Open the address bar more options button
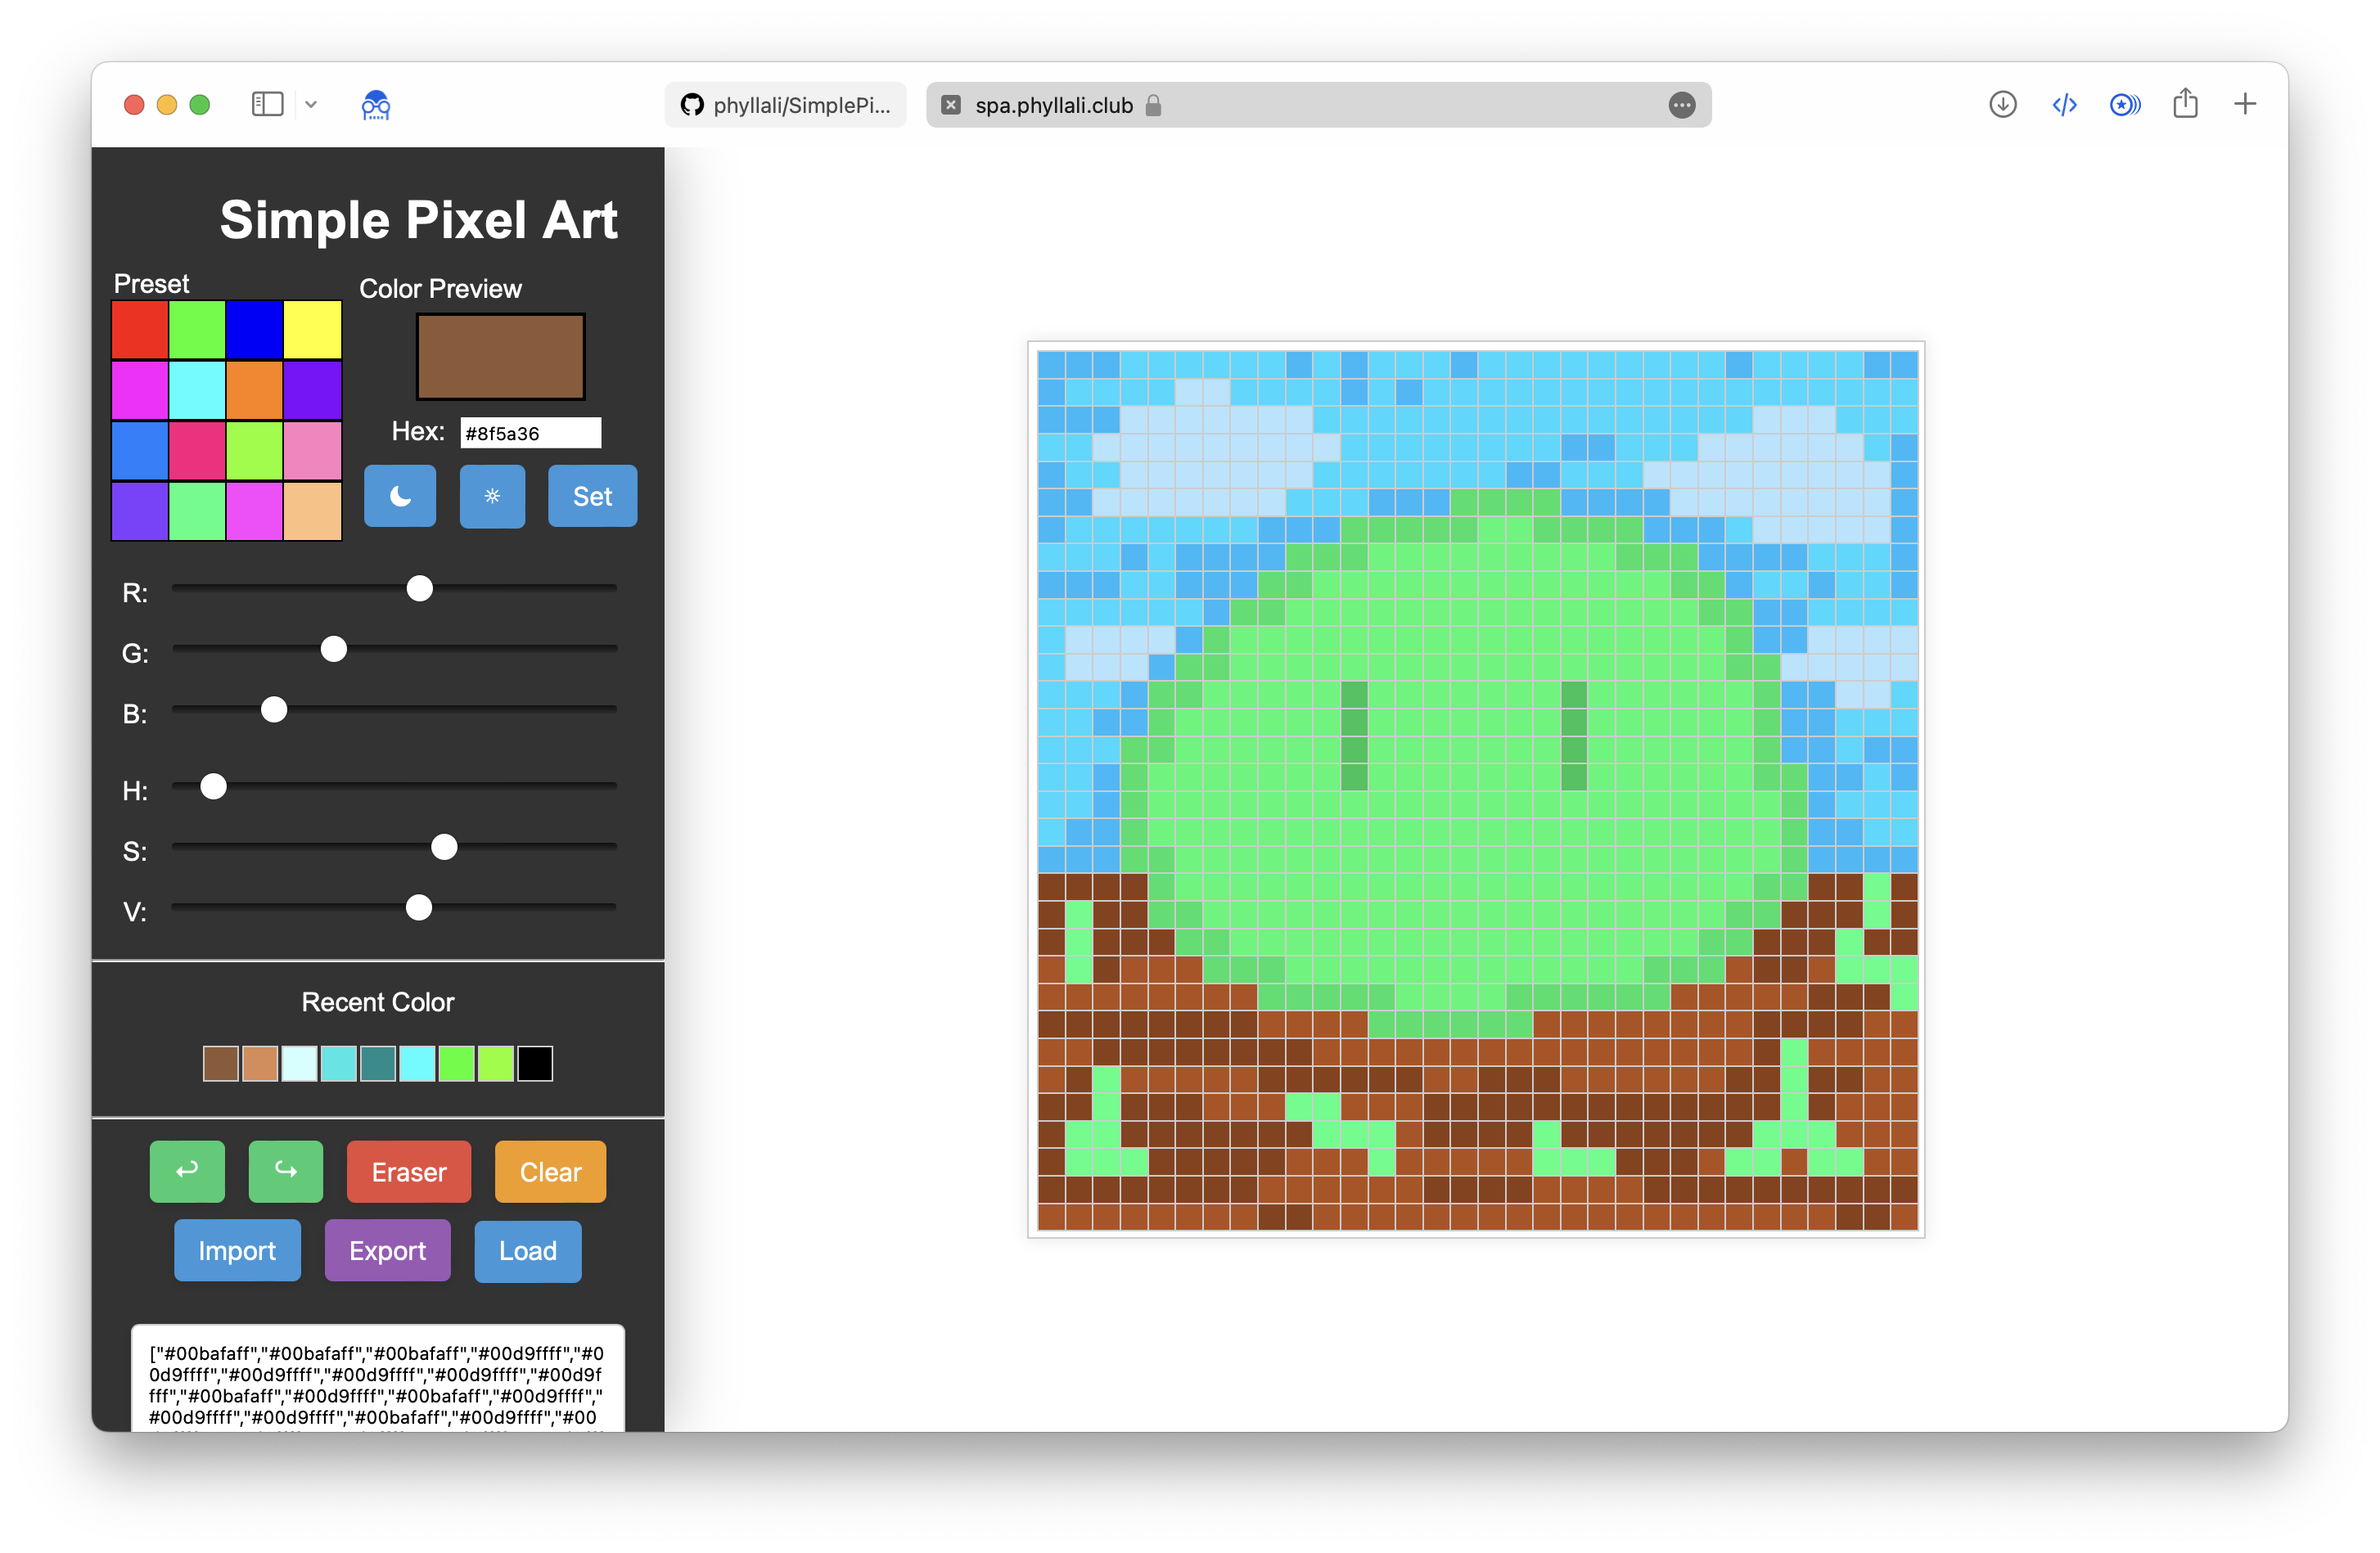Screen dimensions: 2380x1553 coord(1682,105)
